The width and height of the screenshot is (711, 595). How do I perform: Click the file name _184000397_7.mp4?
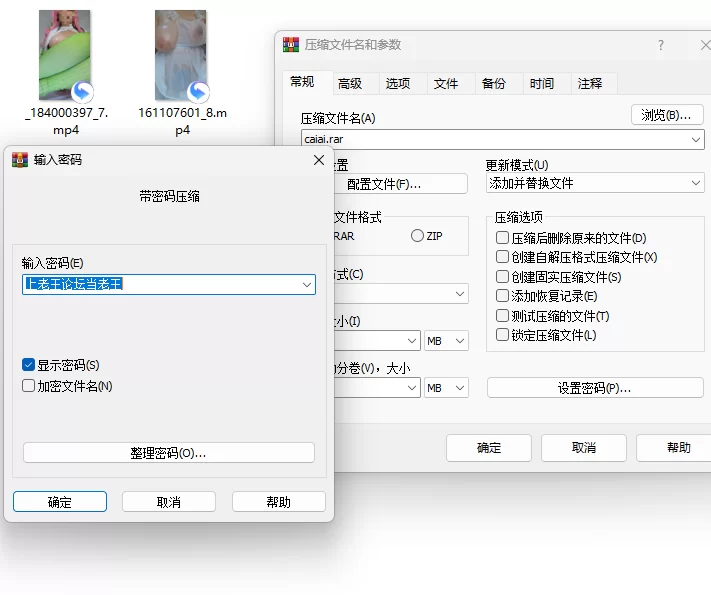(x=66, y=121)
